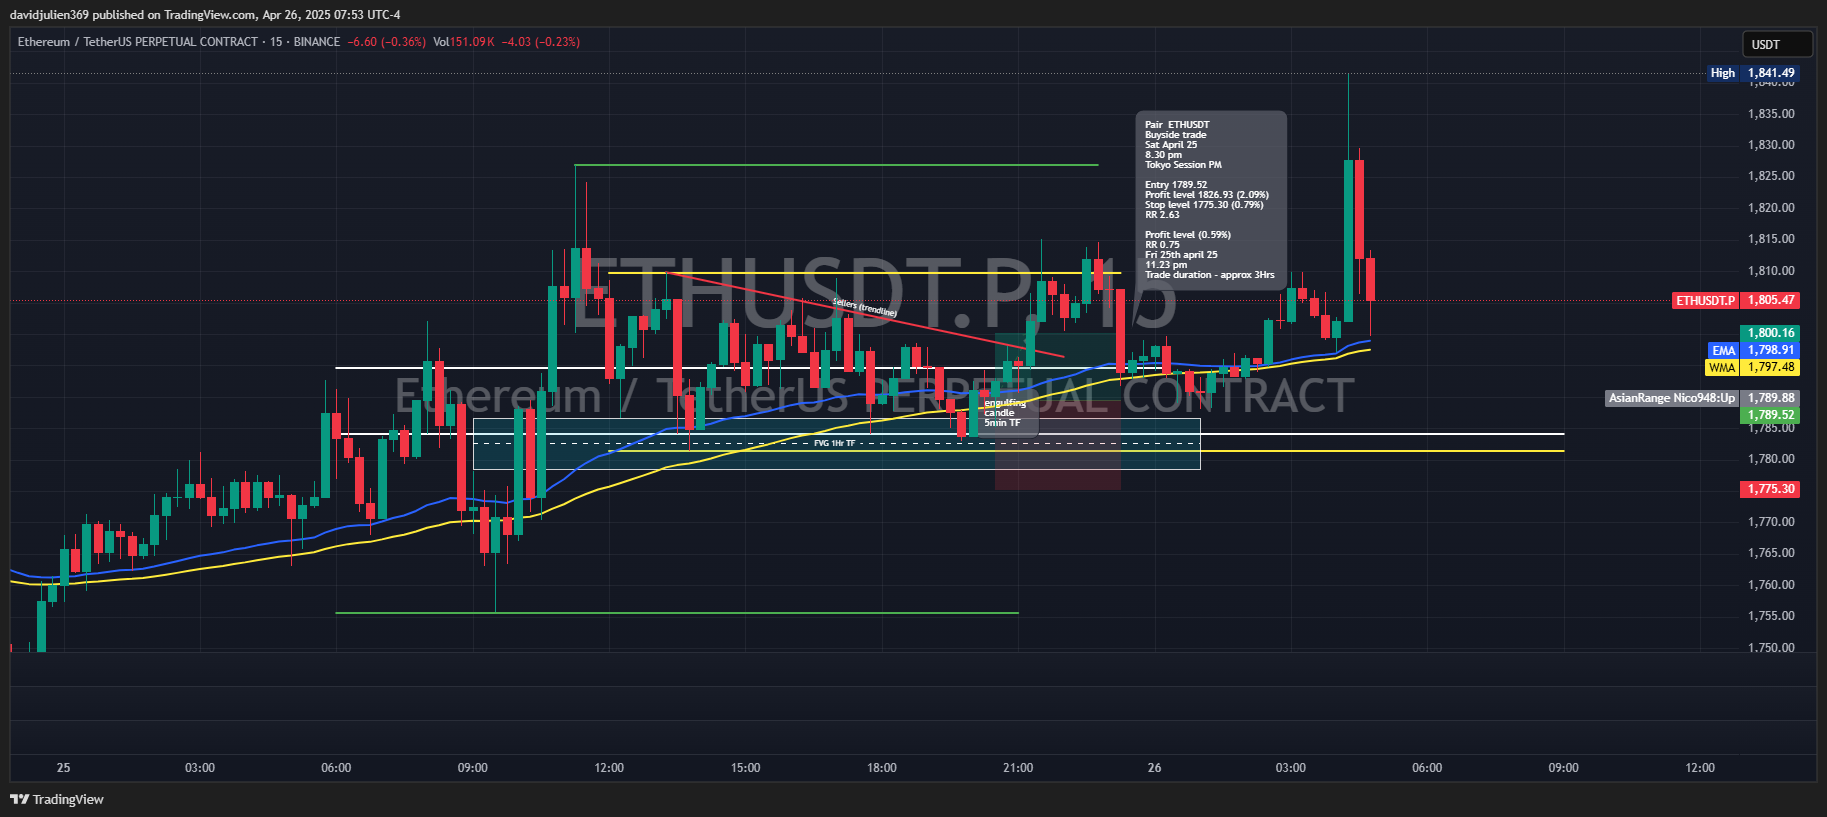
Task: Click the date label 25 on time axis
Action: [x=63, y=768]
